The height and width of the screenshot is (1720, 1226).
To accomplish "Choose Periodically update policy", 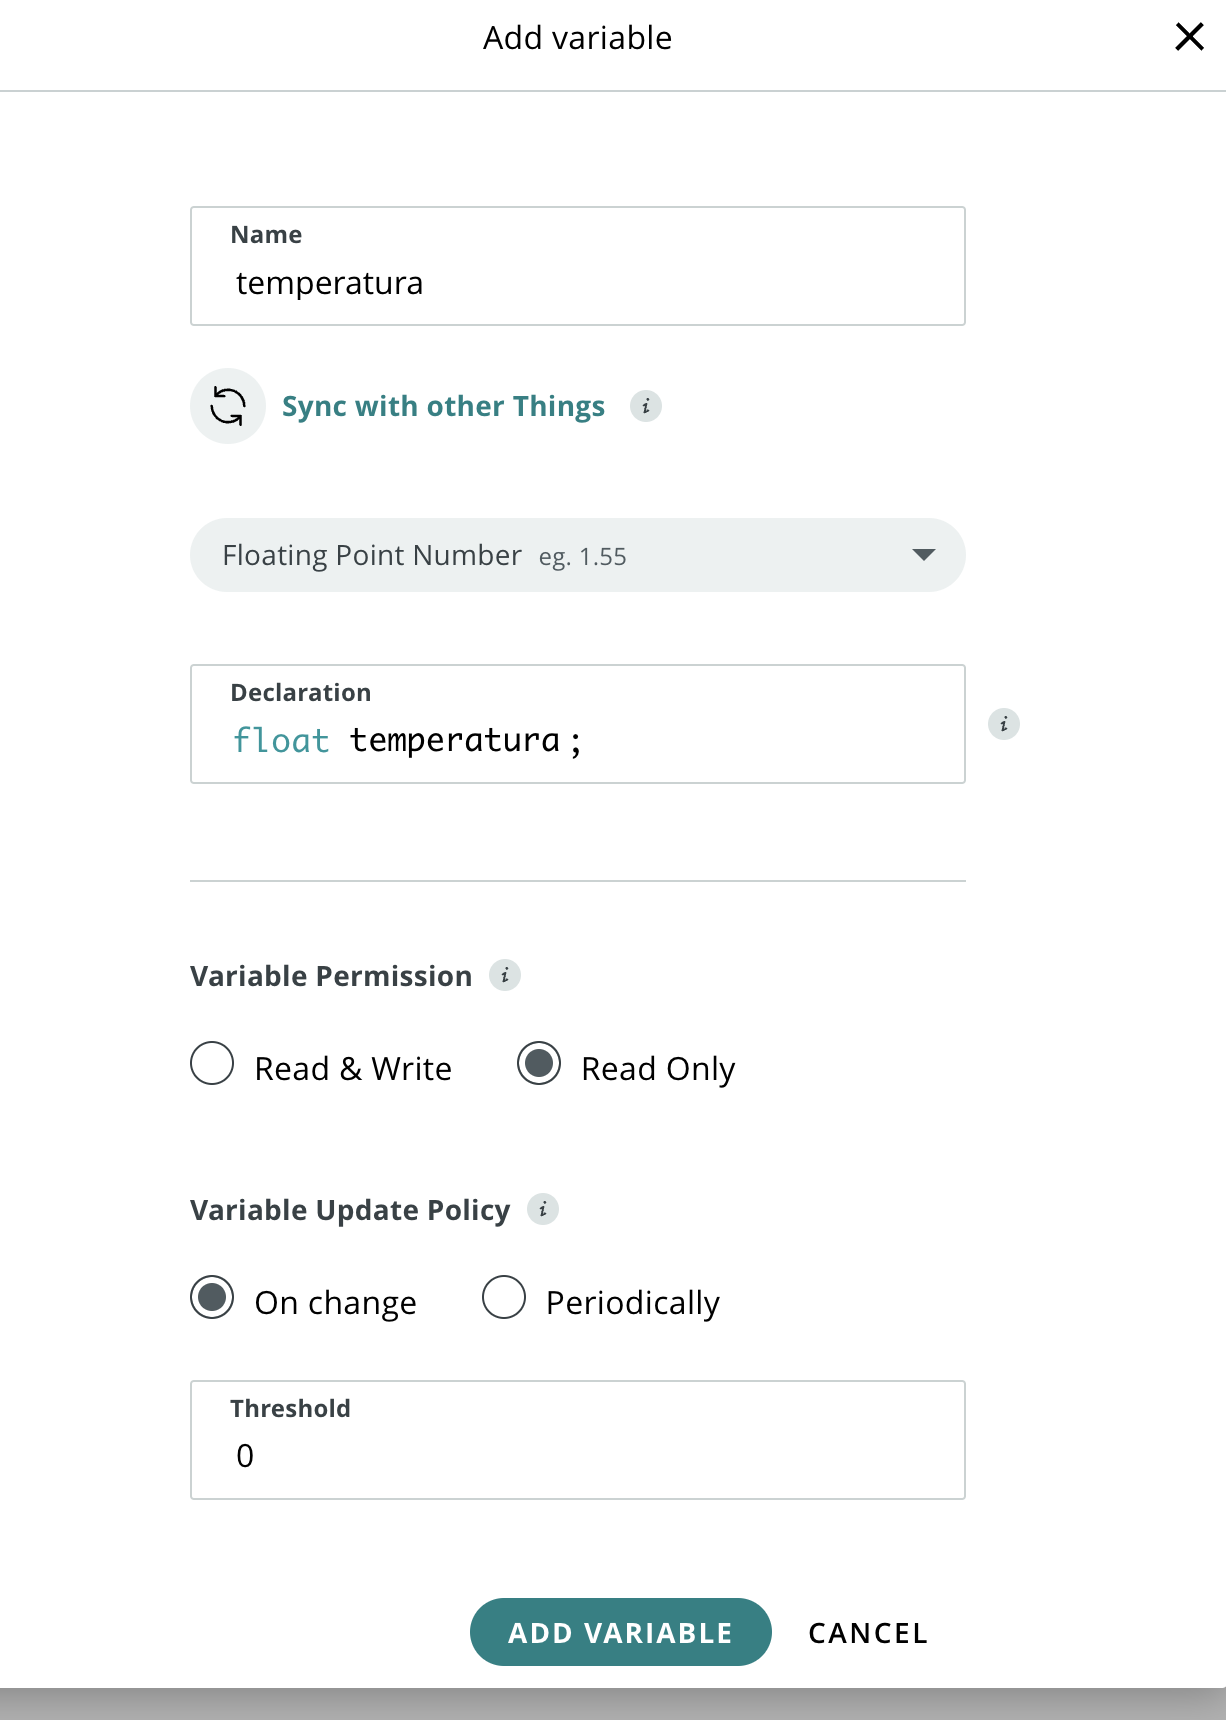I will pos(504,1298).
